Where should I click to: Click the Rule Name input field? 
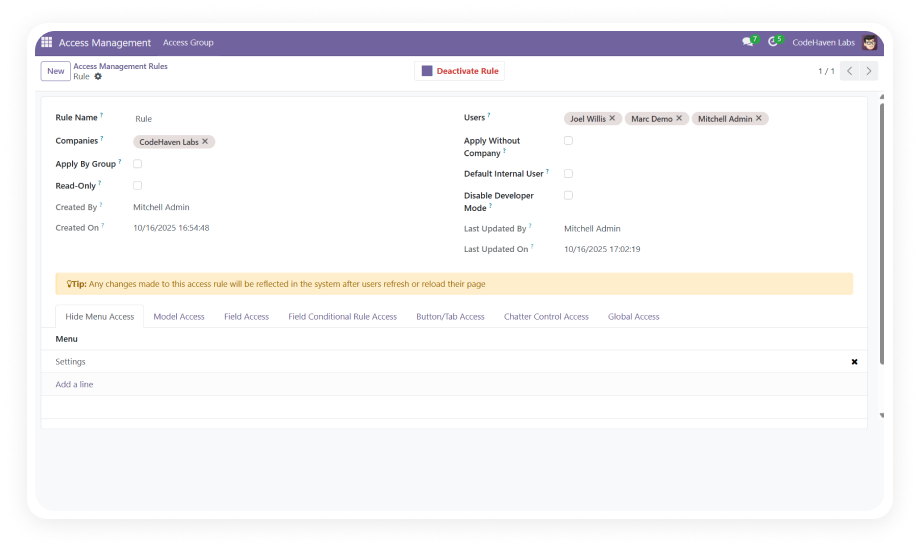click(288, 119)
